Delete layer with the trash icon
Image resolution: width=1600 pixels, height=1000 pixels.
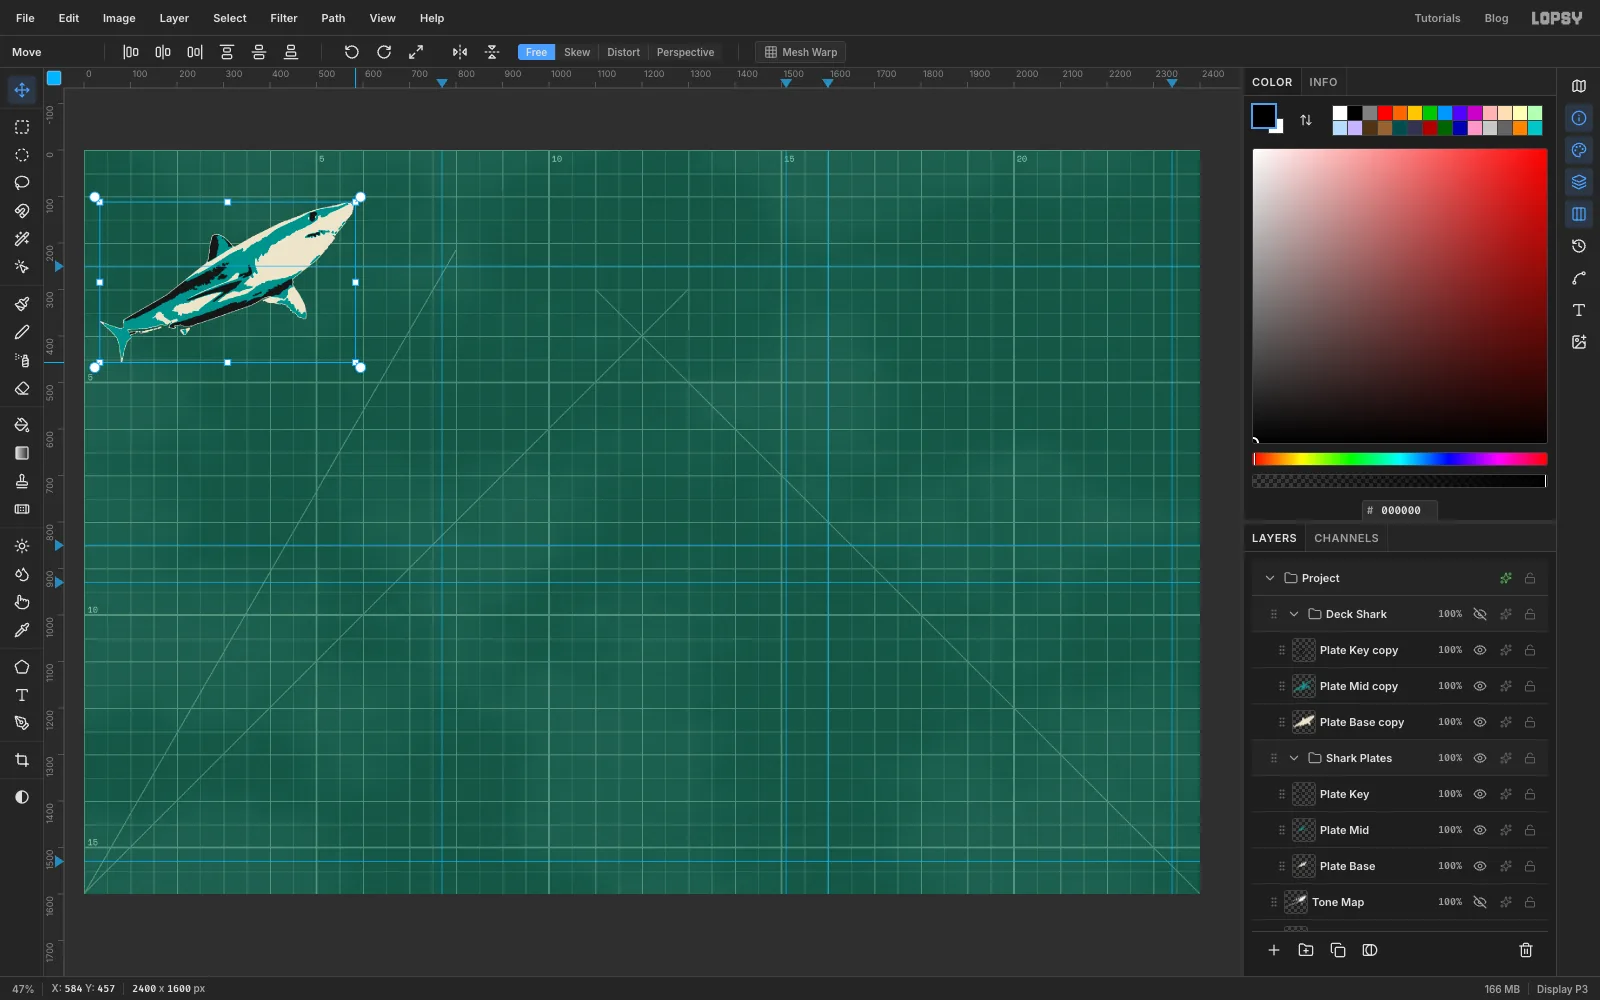coord(1526,950)
